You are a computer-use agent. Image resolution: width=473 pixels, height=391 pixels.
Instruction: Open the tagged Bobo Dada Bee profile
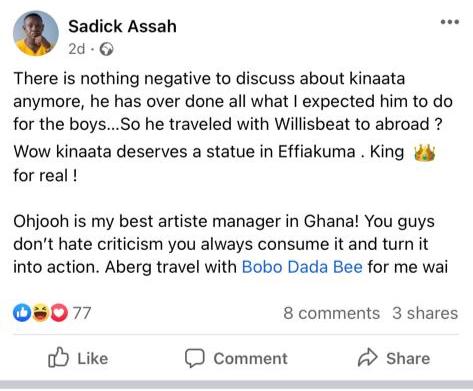tap(302, 267)
